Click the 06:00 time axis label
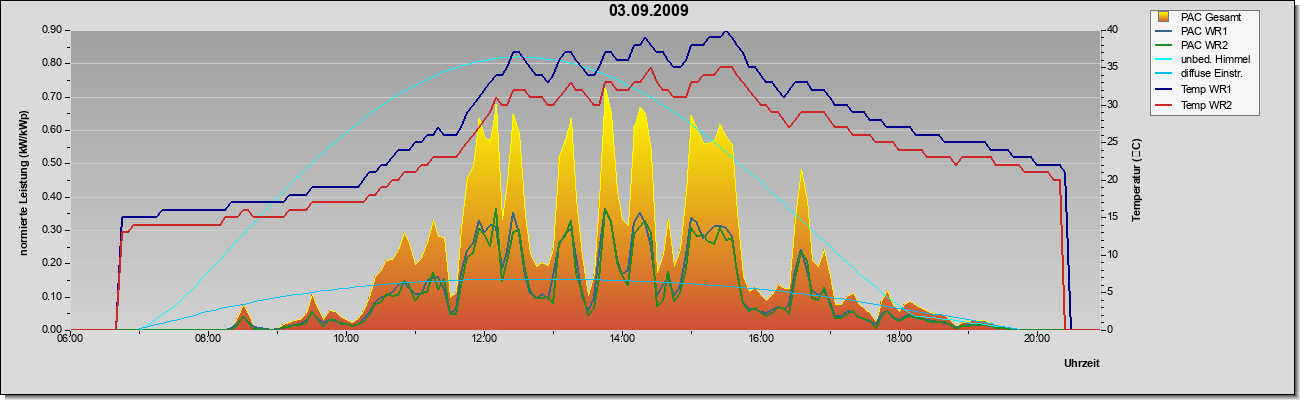This screenshot has width=1300, height=400. coord(70,338)
